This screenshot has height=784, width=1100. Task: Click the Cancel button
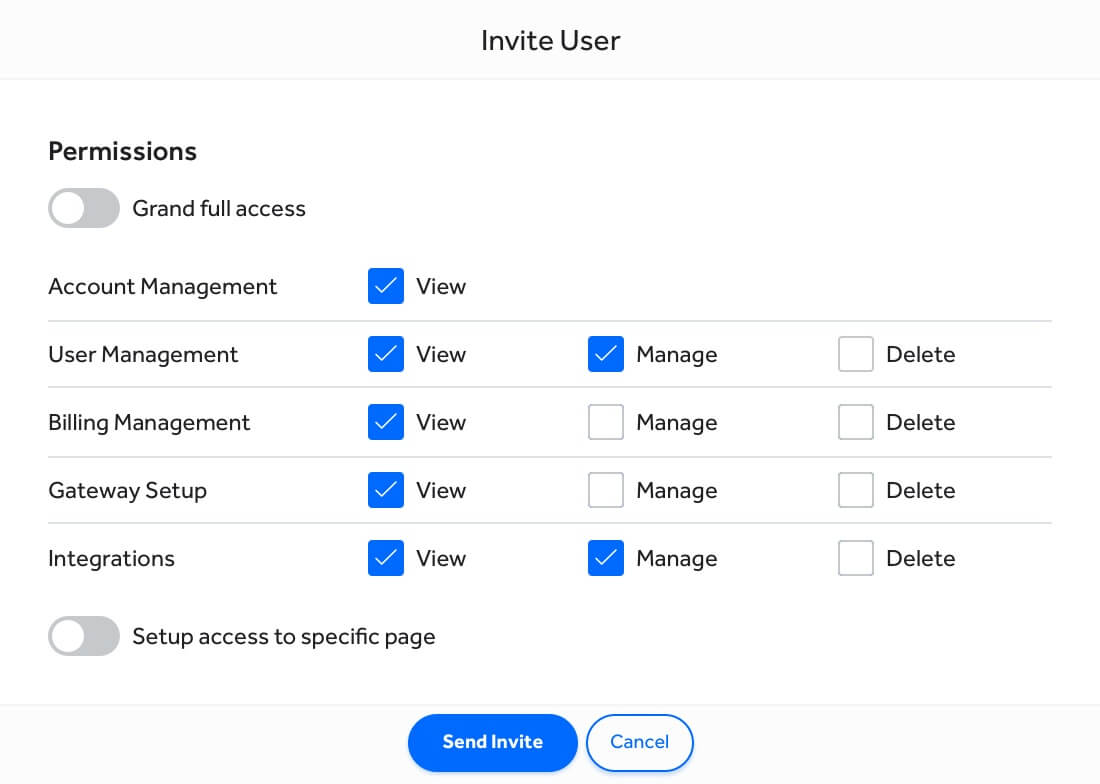[x=640, y=742]
